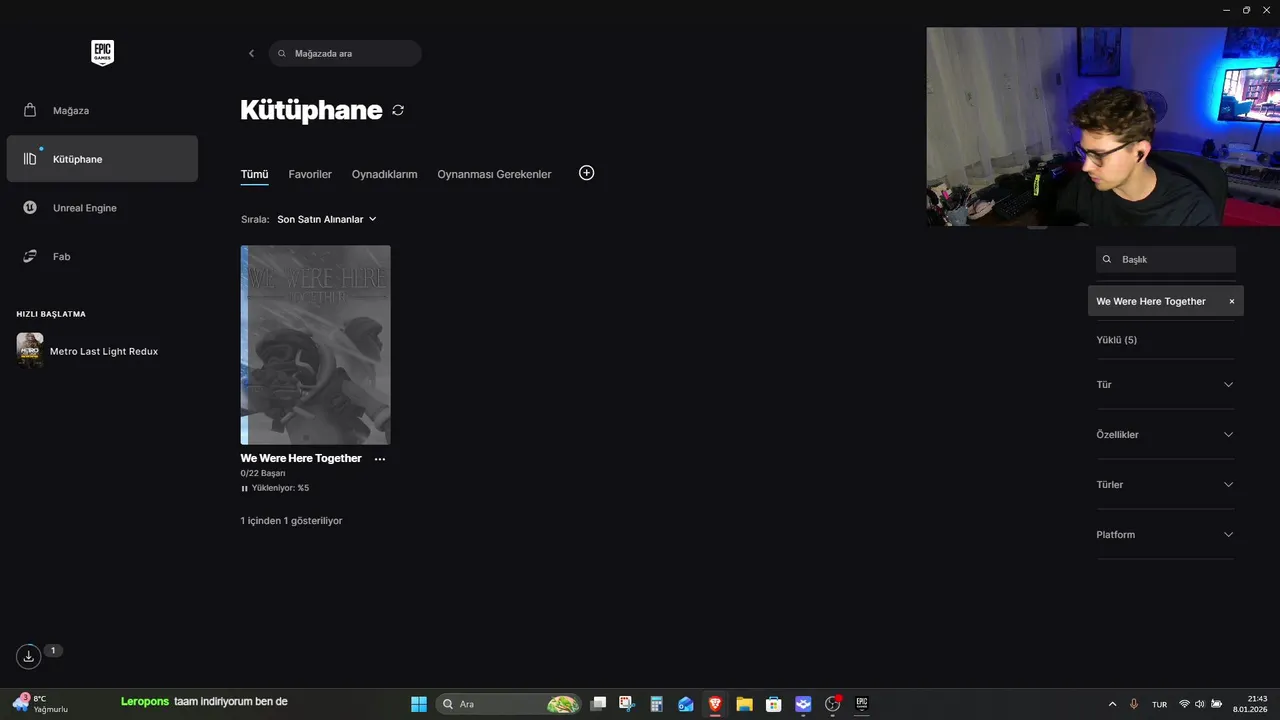
Task: Pause the We Were Here Together installation
Action: point(244,488)
